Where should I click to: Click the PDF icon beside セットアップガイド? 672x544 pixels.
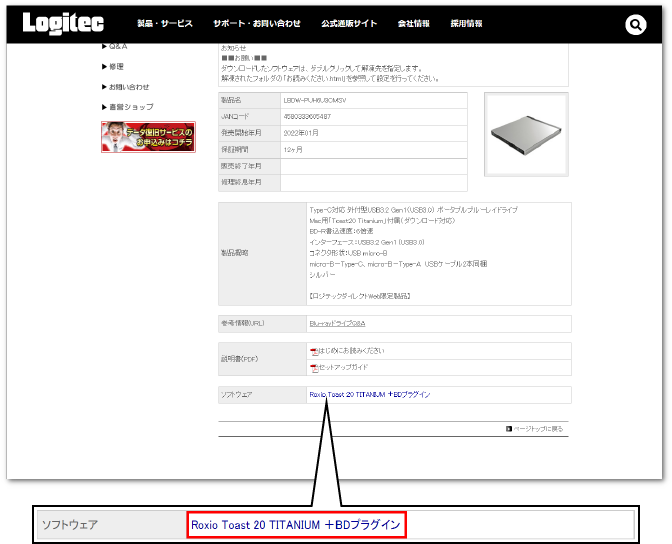point(314,368)
